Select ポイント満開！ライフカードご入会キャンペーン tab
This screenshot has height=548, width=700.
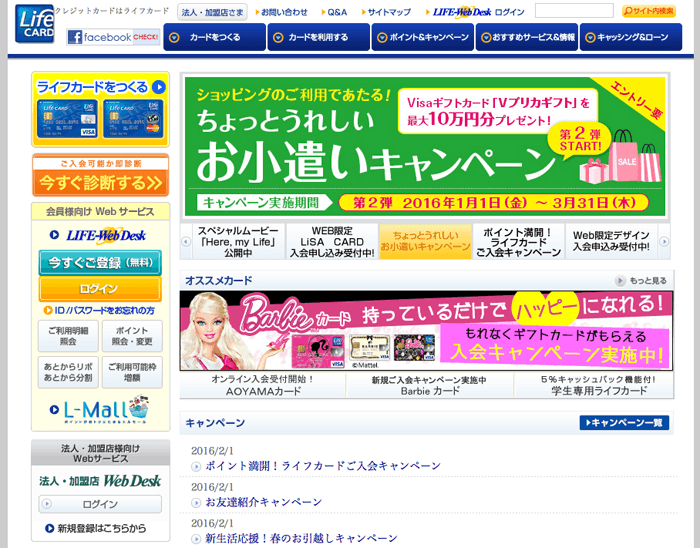(519, 241)
